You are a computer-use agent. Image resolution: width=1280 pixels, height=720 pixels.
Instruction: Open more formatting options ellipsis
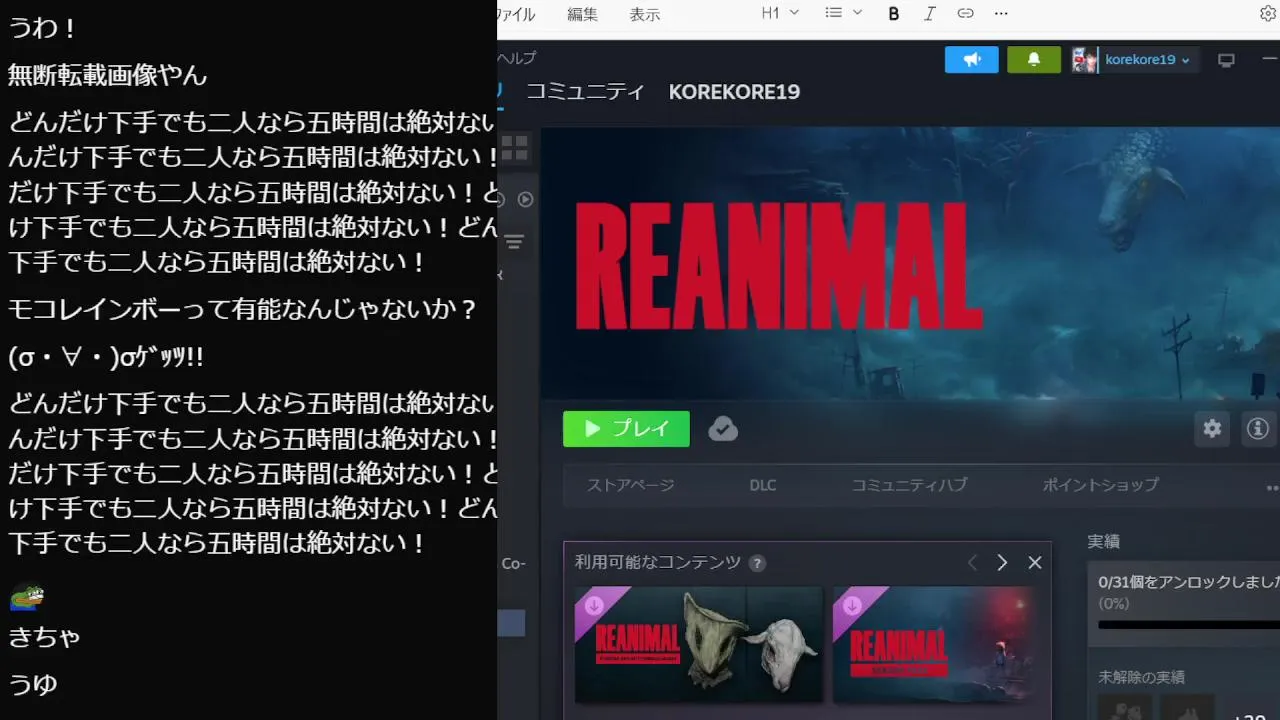1001,13
